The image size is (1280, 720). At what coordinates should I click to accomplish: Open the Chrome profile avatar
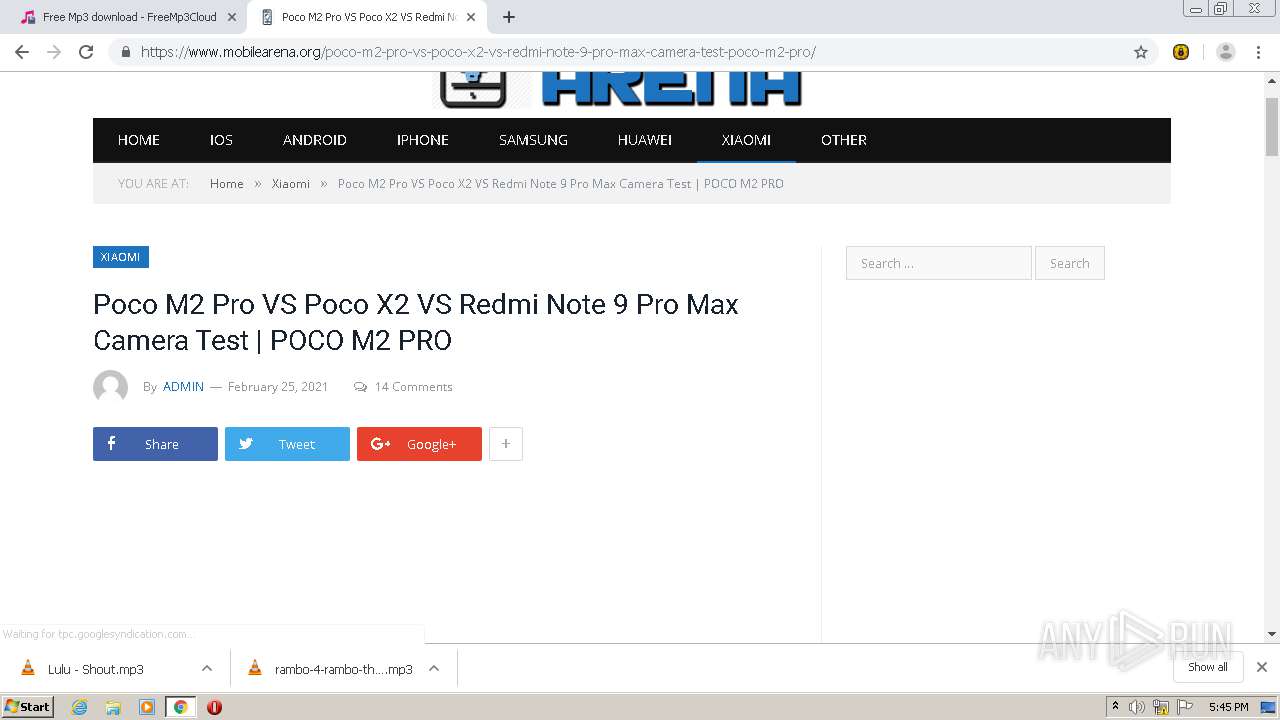point(1226,52)
